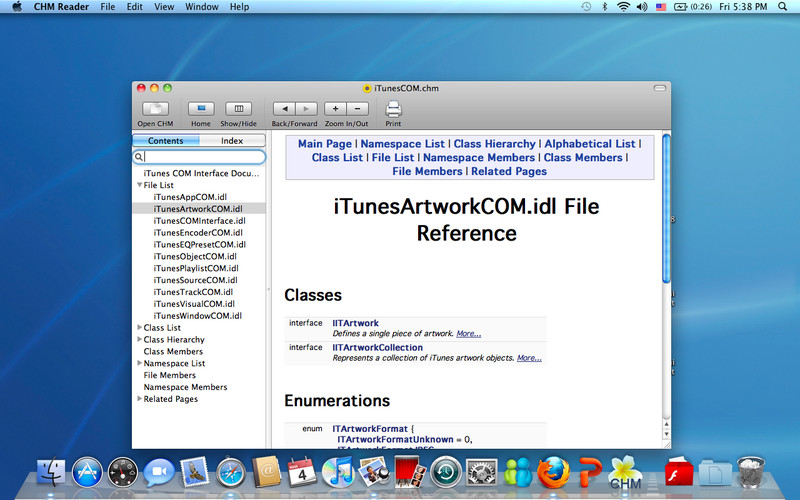Follow the Class Hierarchy link in header
Image resolution: width=800 pixels, height=500 pixels.
click(494, 144)
